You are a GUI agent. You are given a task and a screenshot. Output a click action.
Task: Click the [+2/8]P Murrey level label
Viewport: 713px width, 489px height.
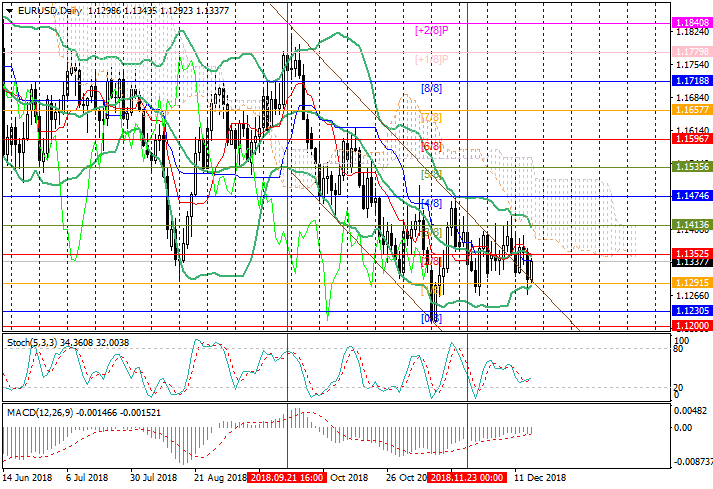[x=431, y=30]
